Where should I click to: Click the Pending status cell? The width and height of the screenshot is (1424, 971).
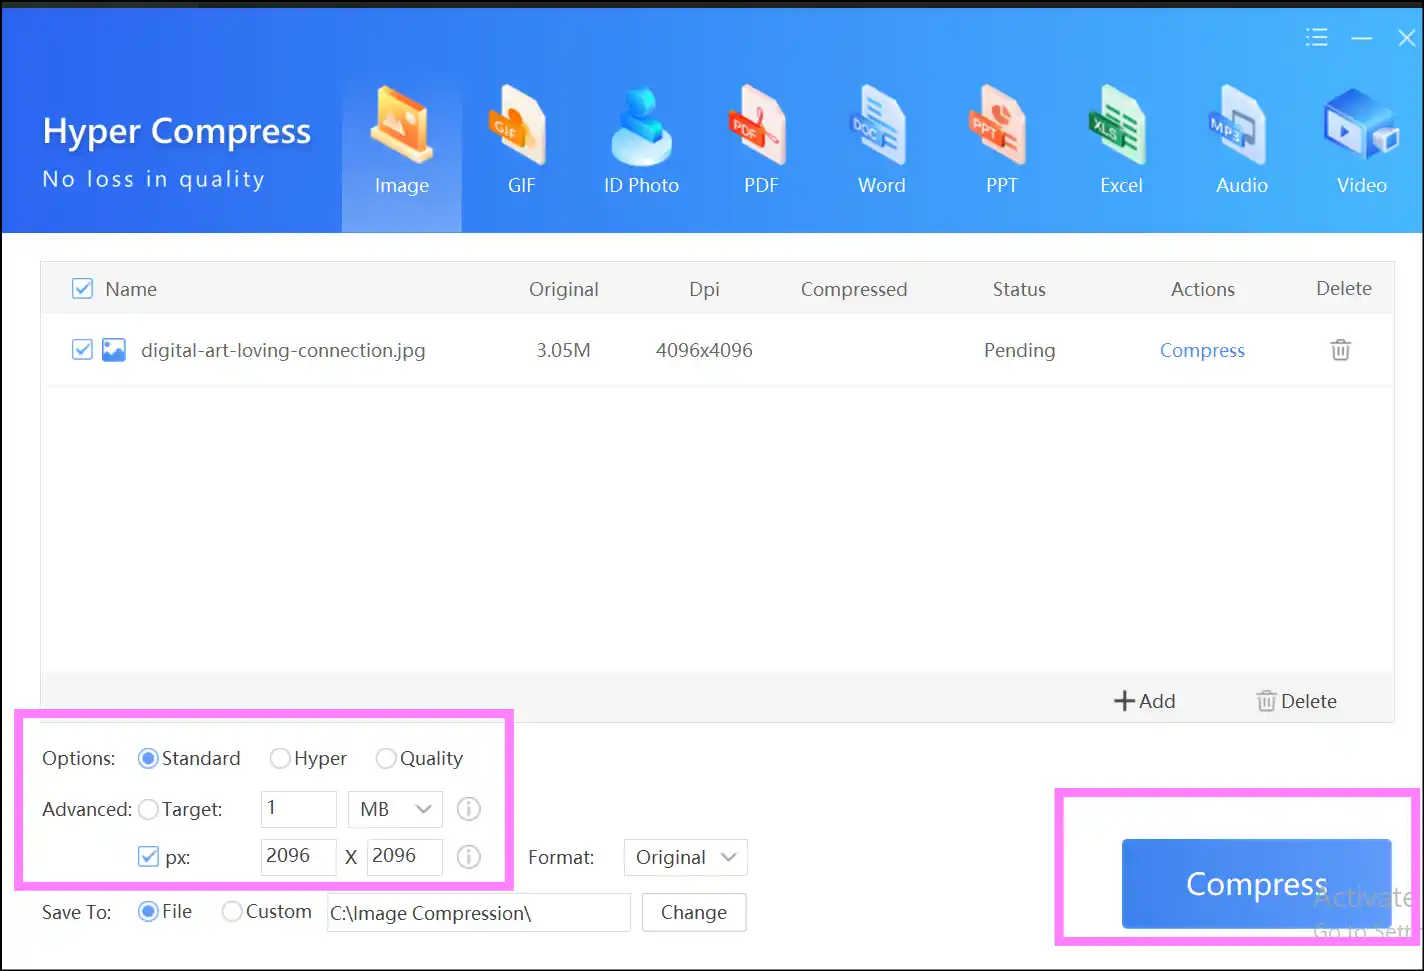click(x=1019, y=350)
